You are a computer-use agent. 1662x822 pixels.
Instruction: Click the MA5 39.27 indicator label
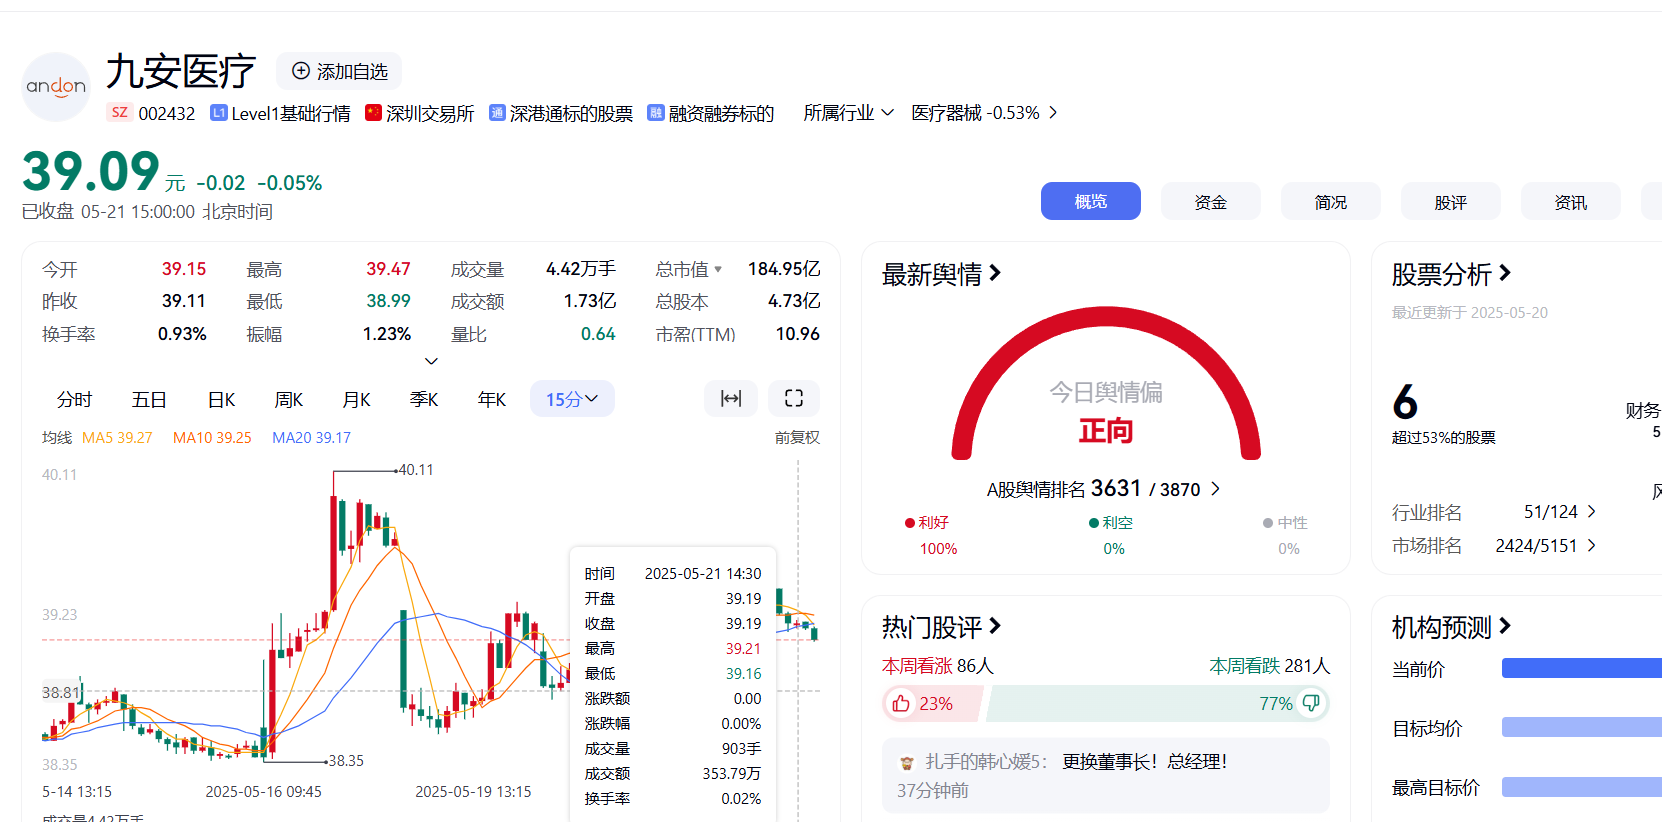click(117, 438)
